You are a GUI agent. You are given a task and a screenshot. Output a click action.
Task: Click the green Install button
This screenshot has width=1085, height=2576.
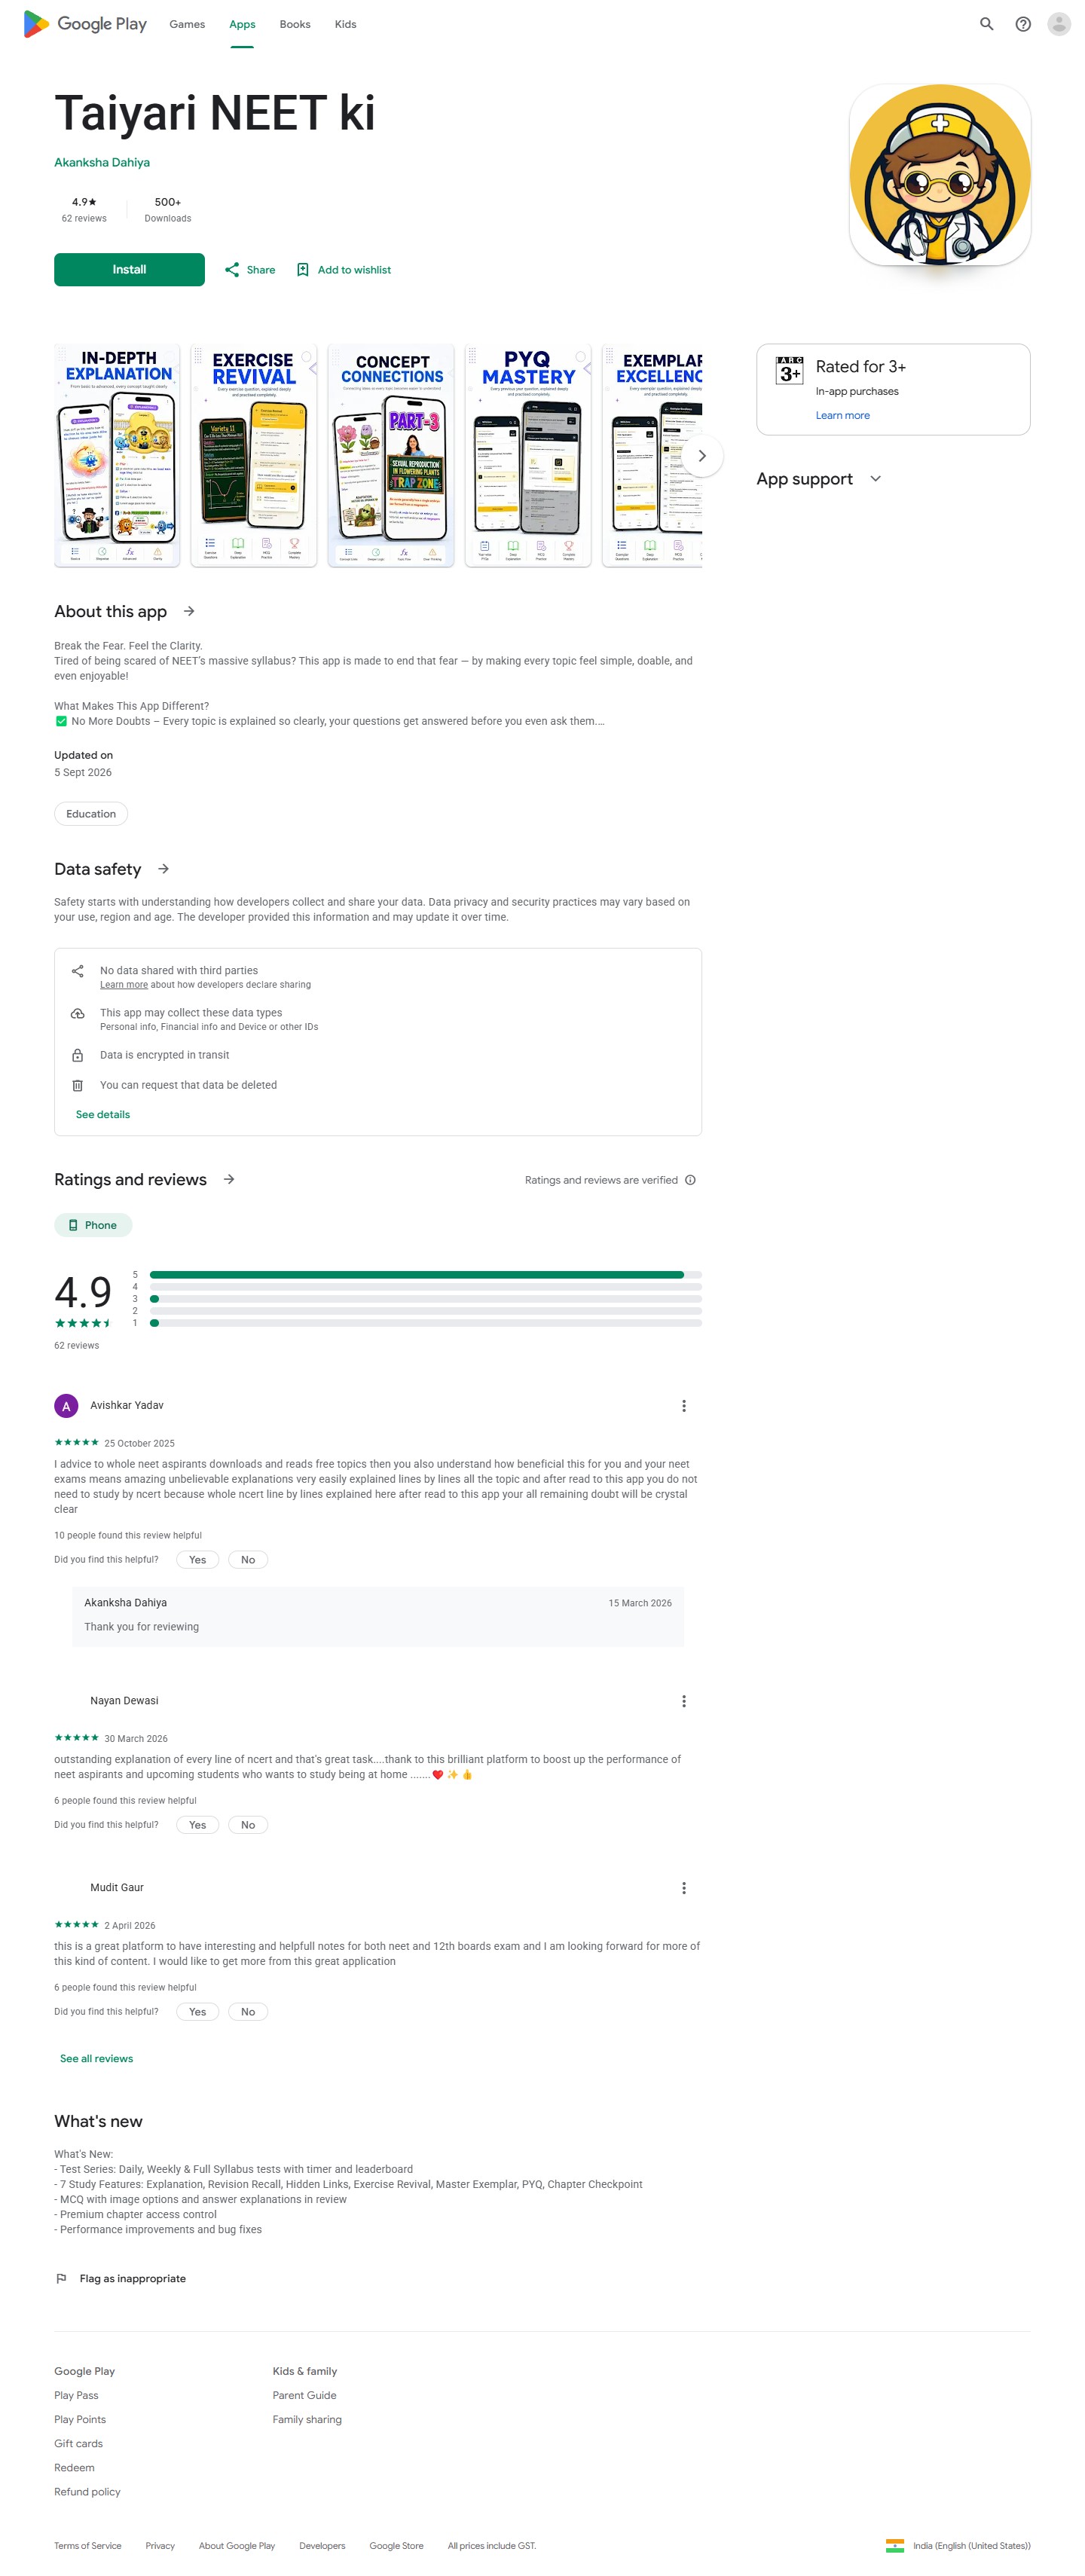tap(129, 270)
